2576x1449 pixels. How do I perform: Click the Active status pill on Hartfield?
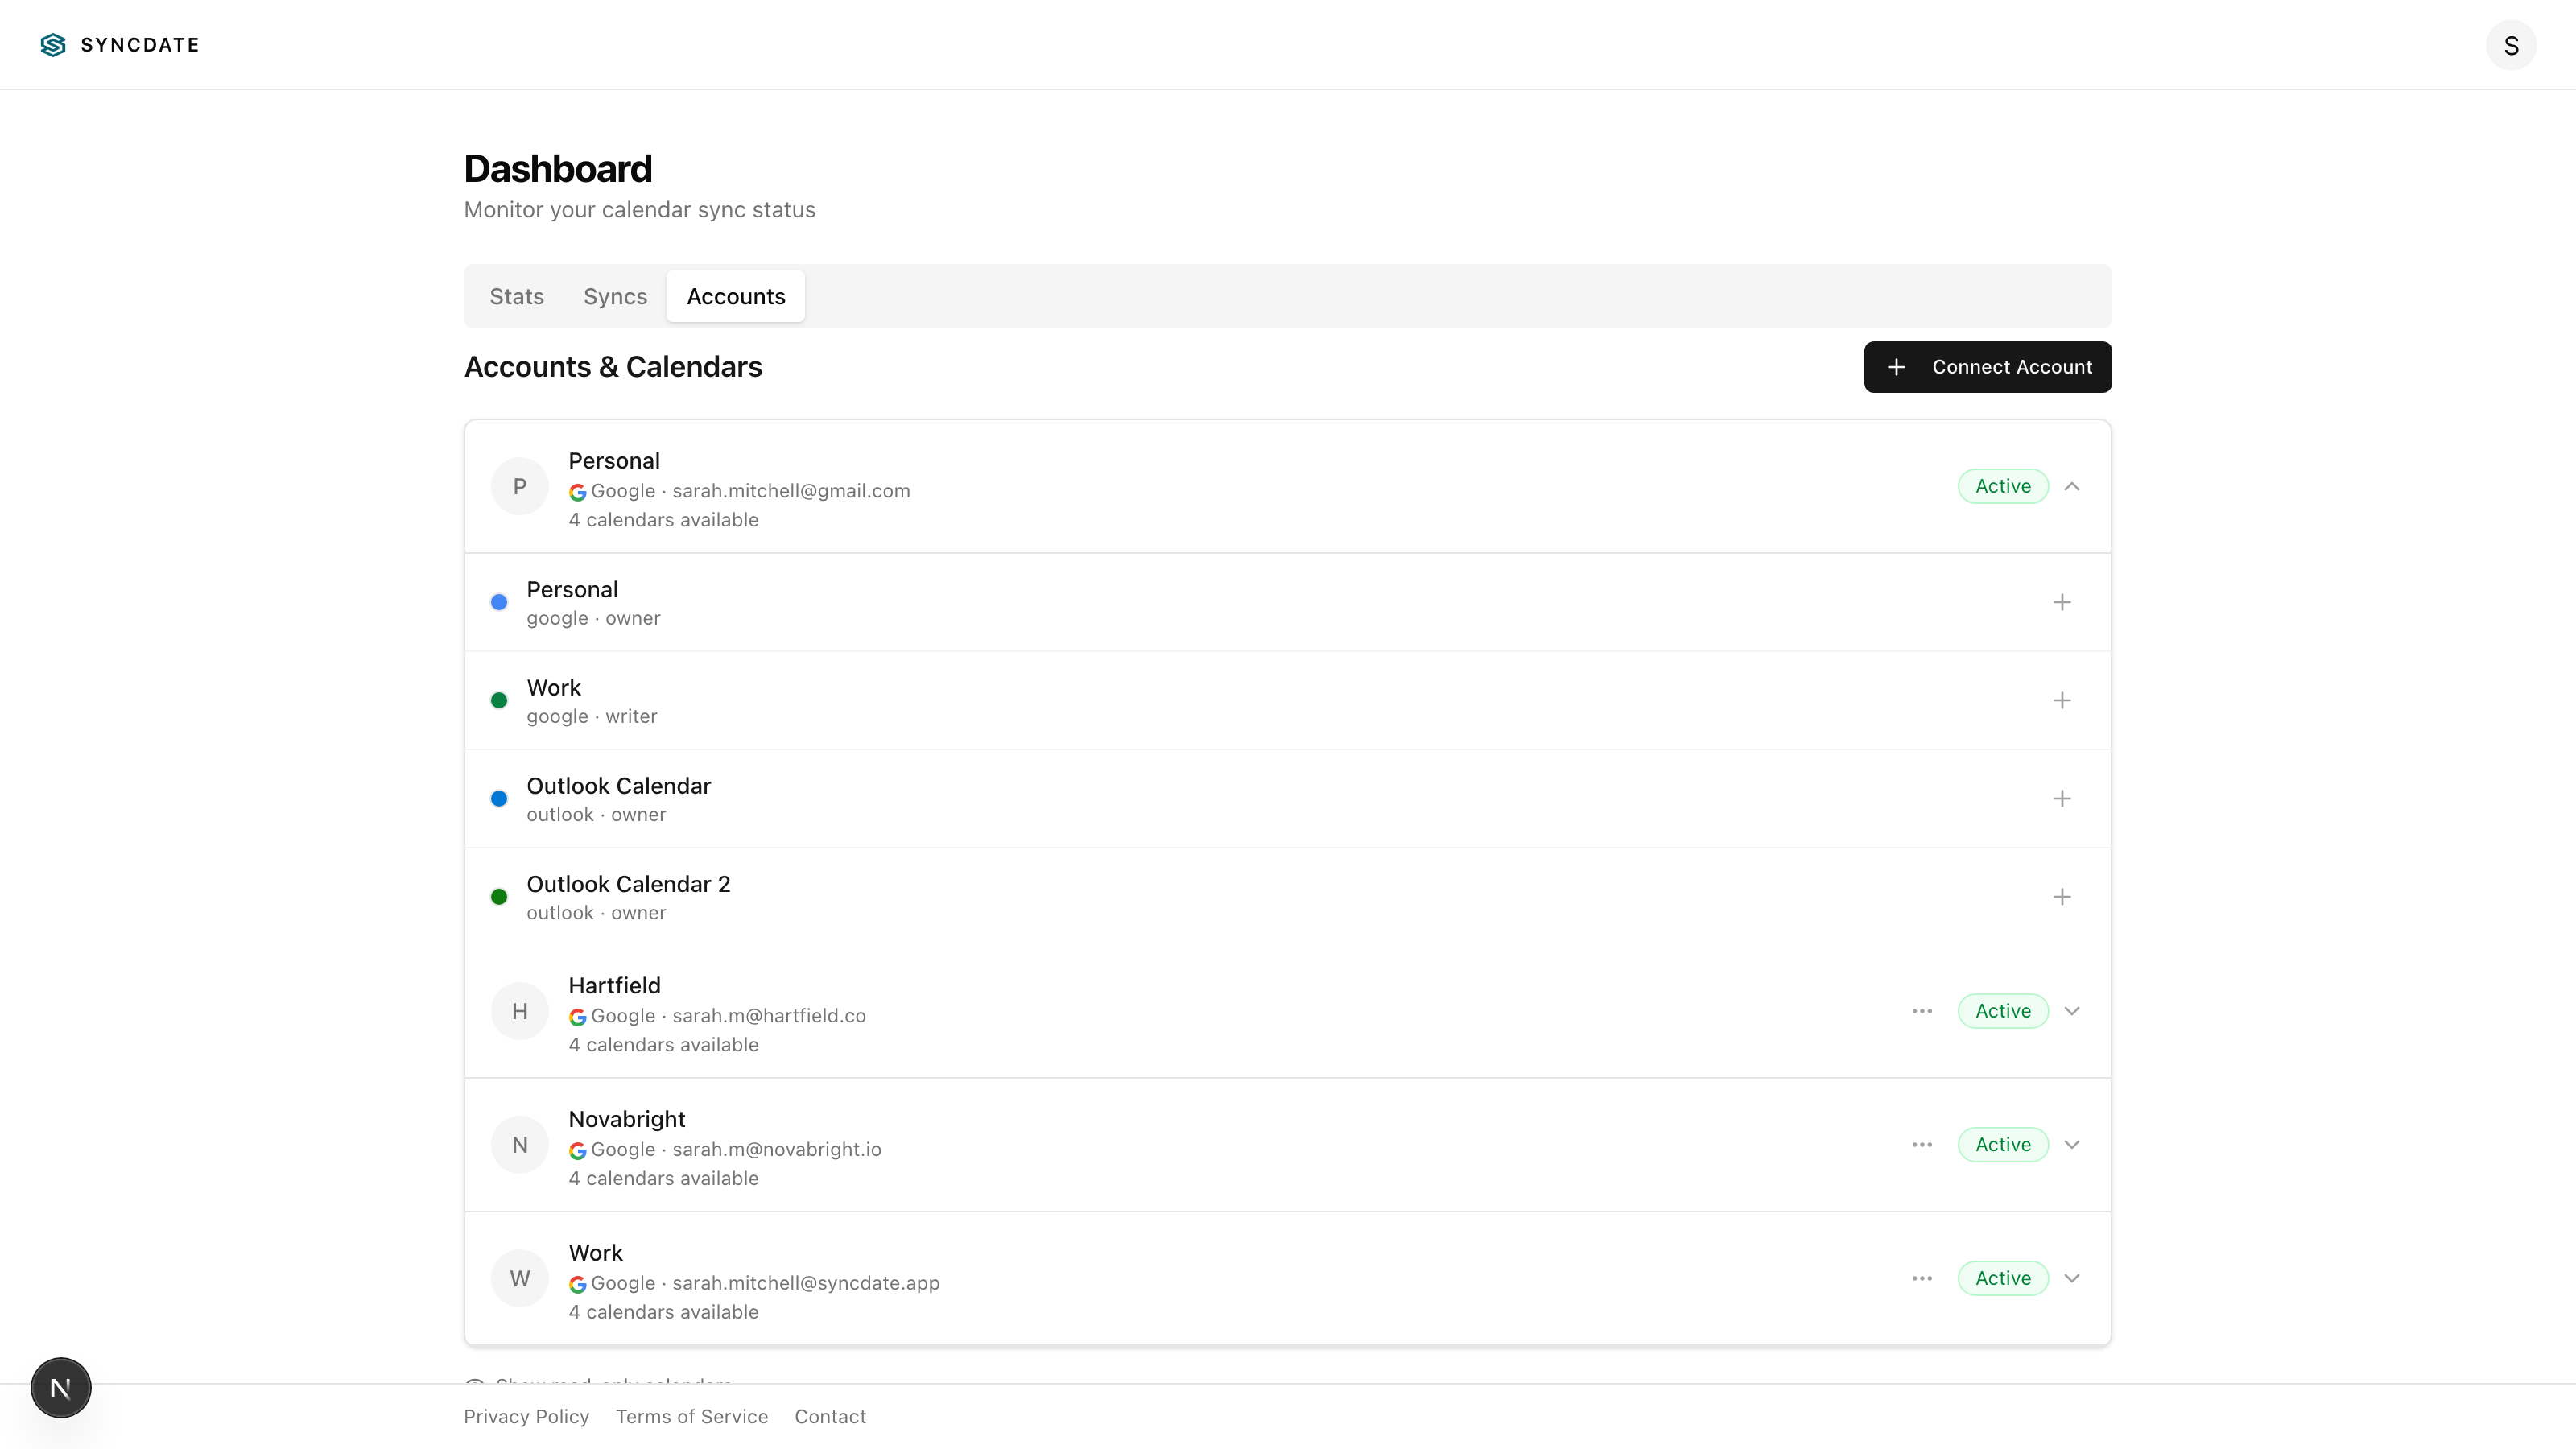[x=2002, y=1011]
